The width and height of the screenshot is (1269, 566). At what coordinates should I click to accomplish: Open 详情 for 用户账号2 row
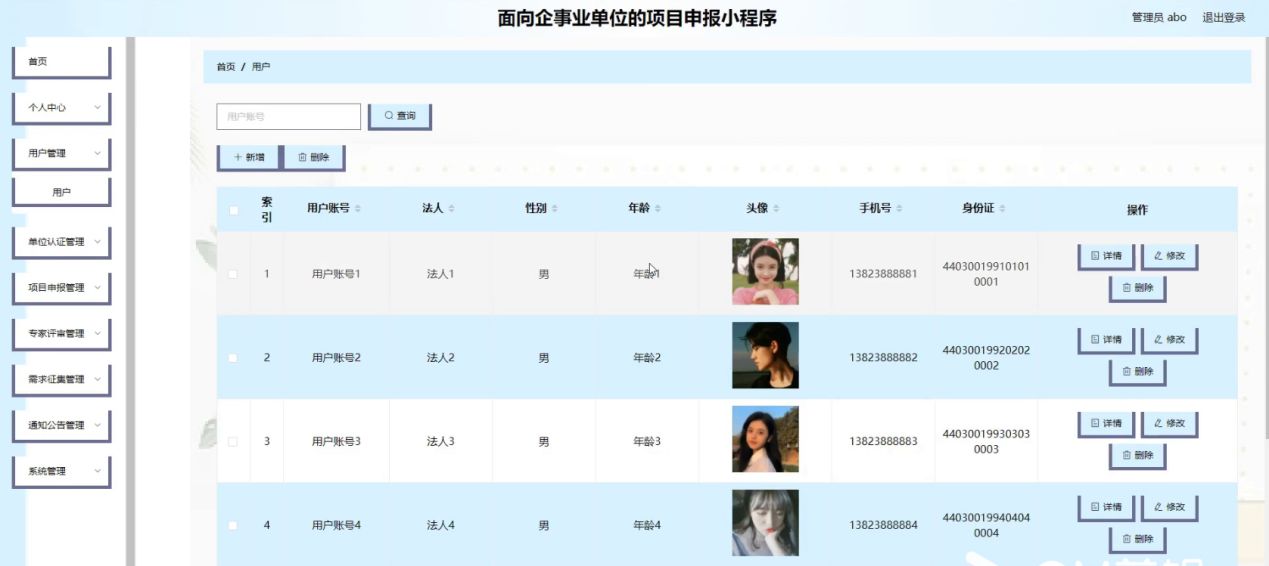pos(1106,340)
